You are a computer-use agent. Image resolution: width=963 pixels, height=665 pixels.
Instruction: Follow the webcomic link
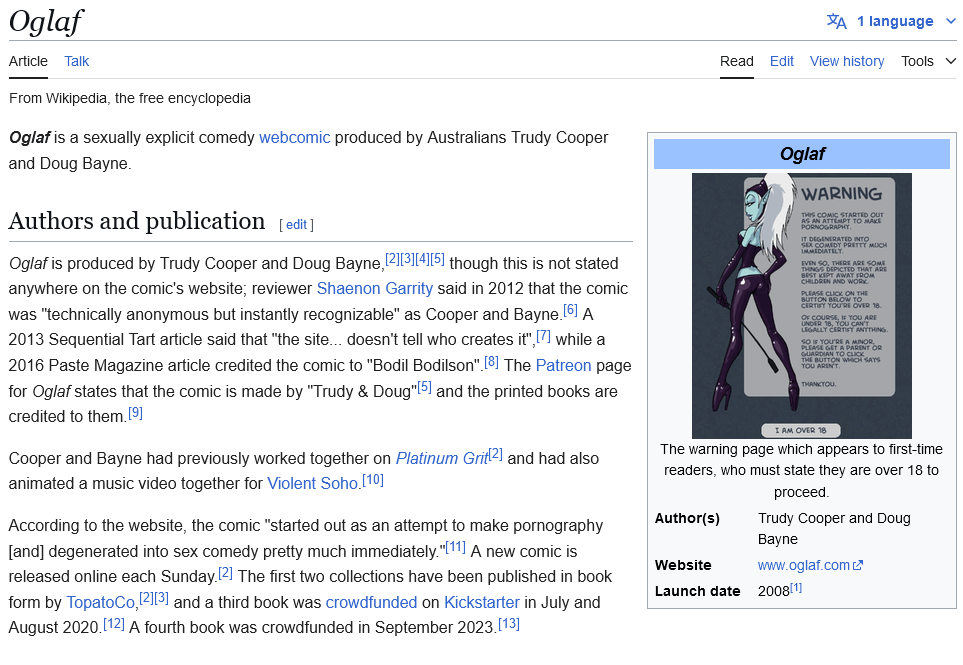tap(295, 138)
